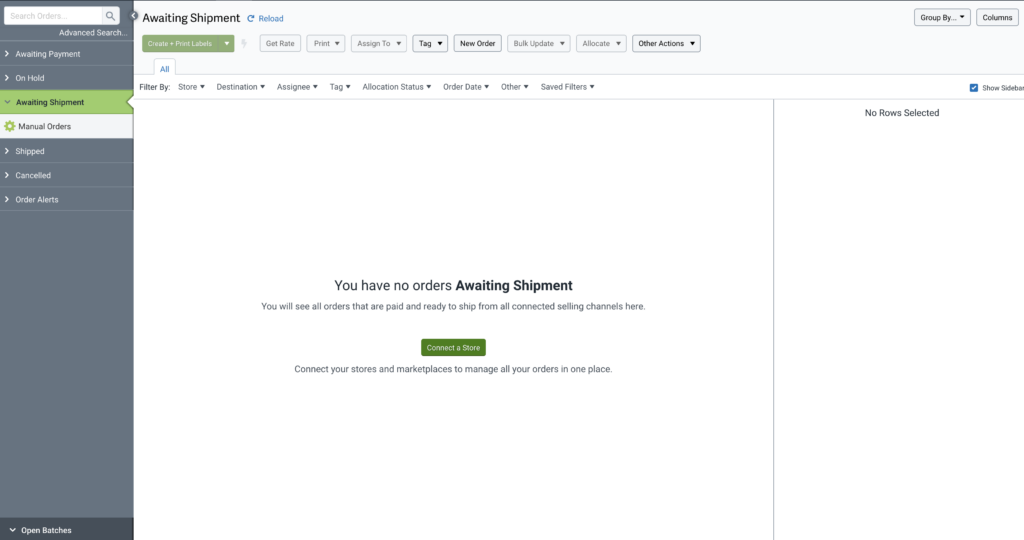Screen dimensions: 1024x540
Task: Open the Group By dropdown
Action: point(941,18)
